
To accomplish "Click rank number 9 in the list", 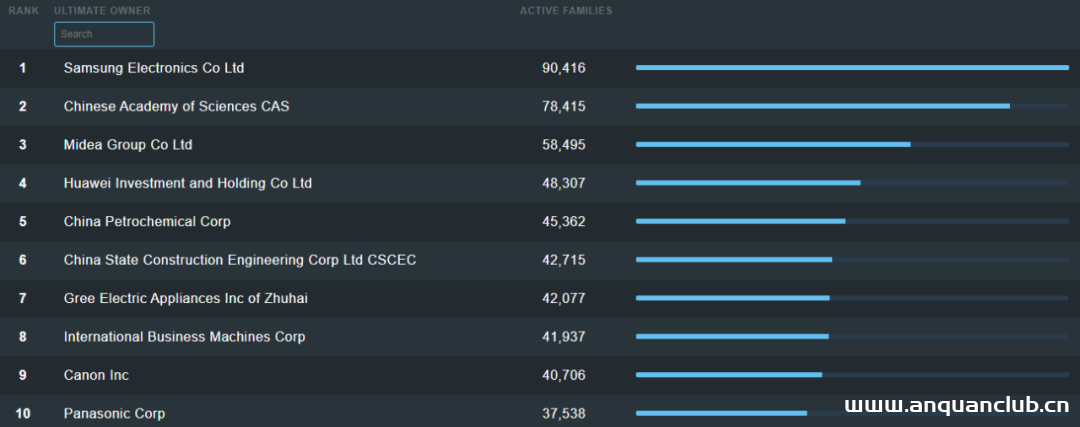I will (23, 375).
